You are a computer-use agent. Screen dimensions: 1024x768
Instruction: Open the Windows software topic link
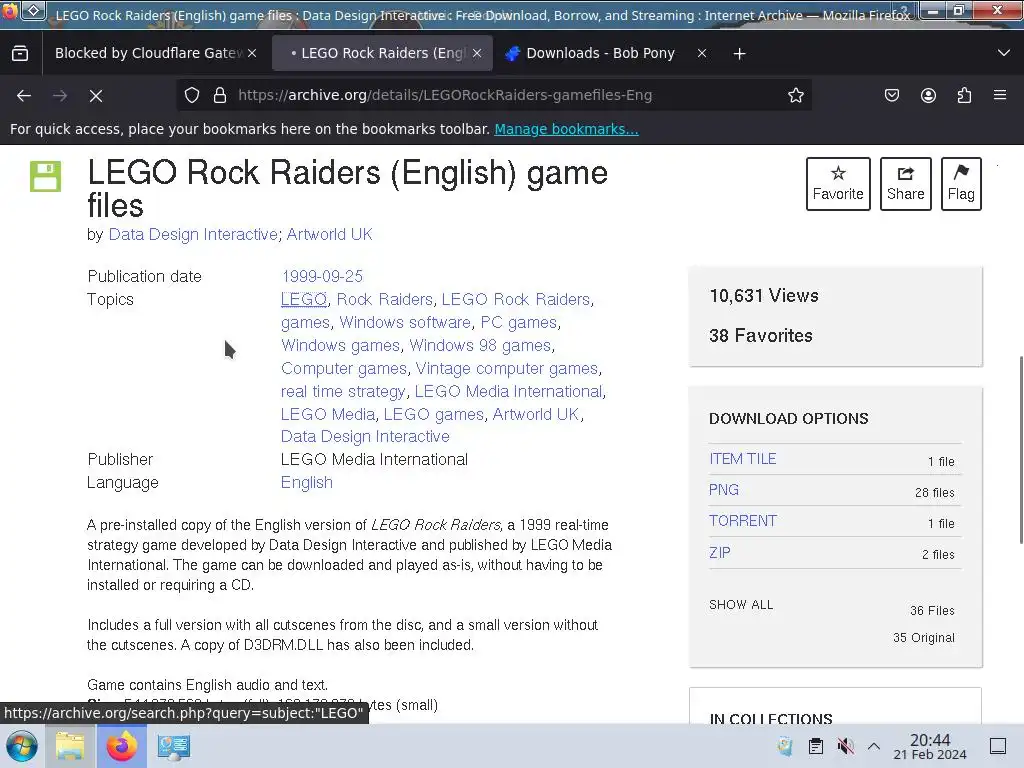[x=405, y=322]
